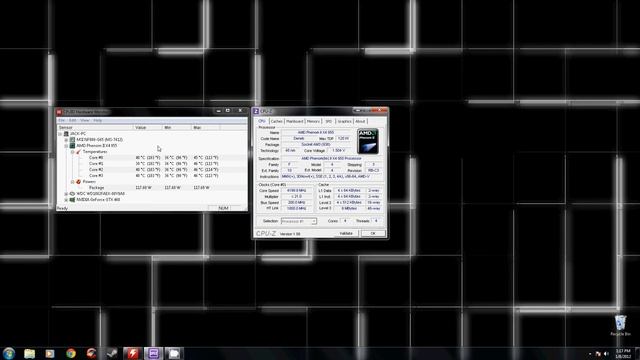Screen dimensions: 640x360
Task: Click the Core Speed value field
Action: [x=297, y=191]
